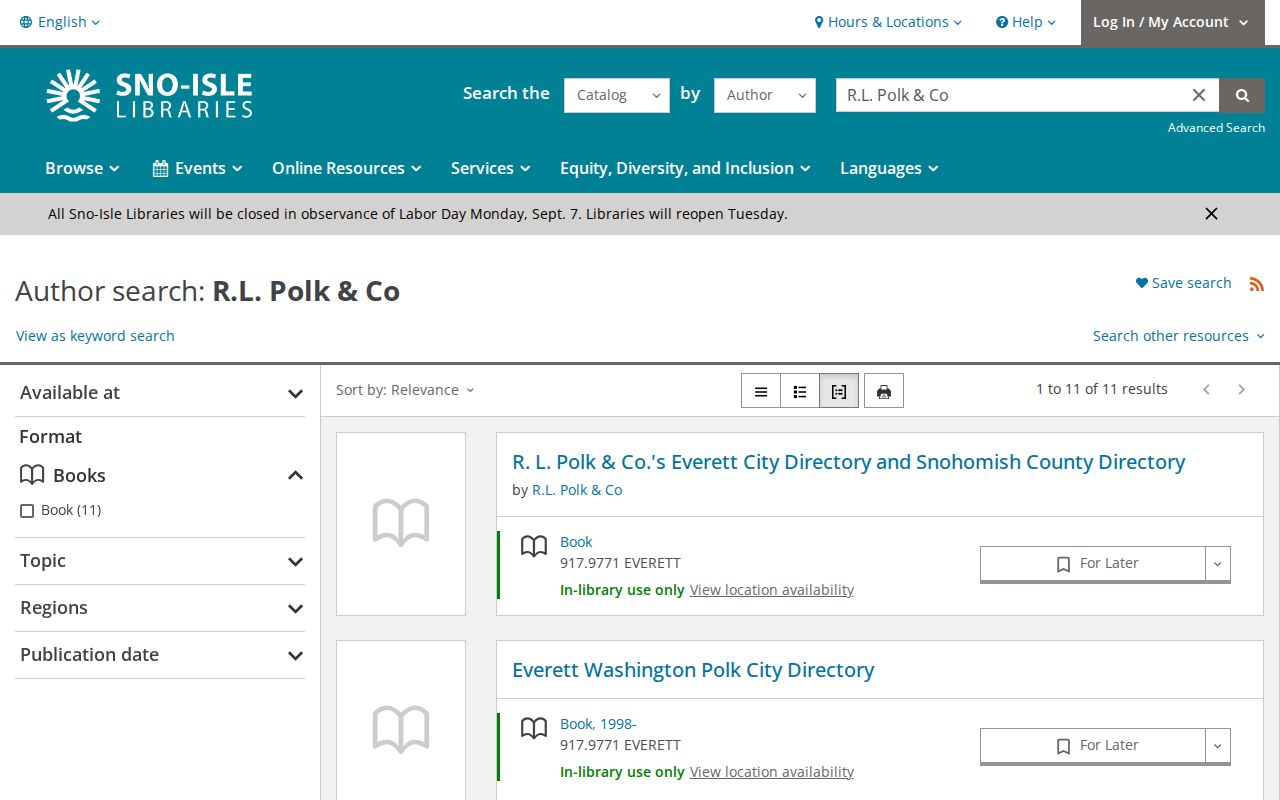Go to next results page
This screenshot has width=1280, height=800.
pyautogui.click(x=1242, y=390)
